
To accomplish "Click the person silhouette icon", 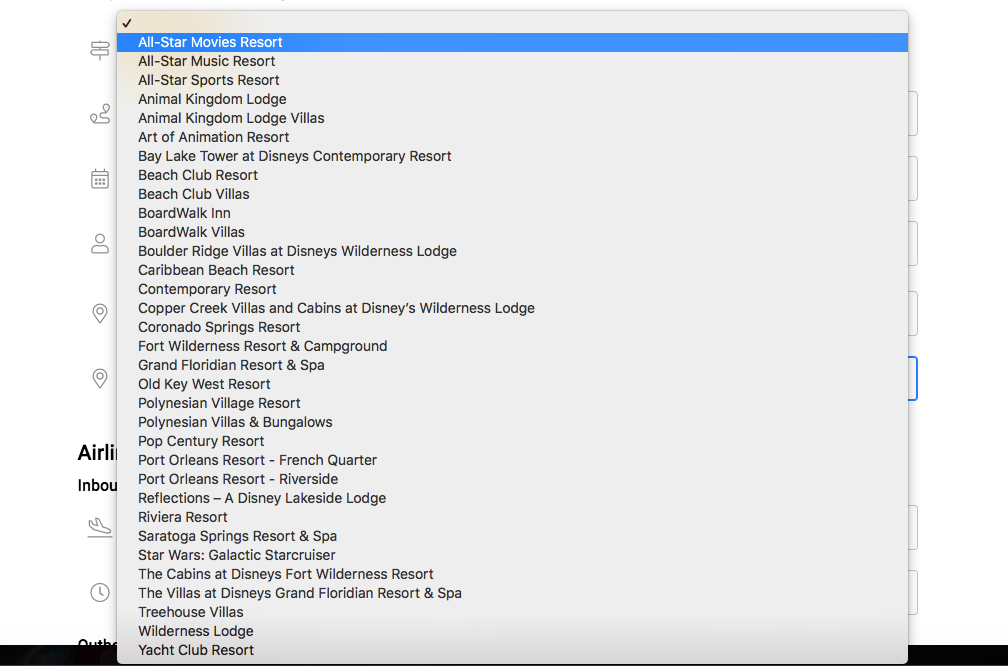I will coord(100,243).
